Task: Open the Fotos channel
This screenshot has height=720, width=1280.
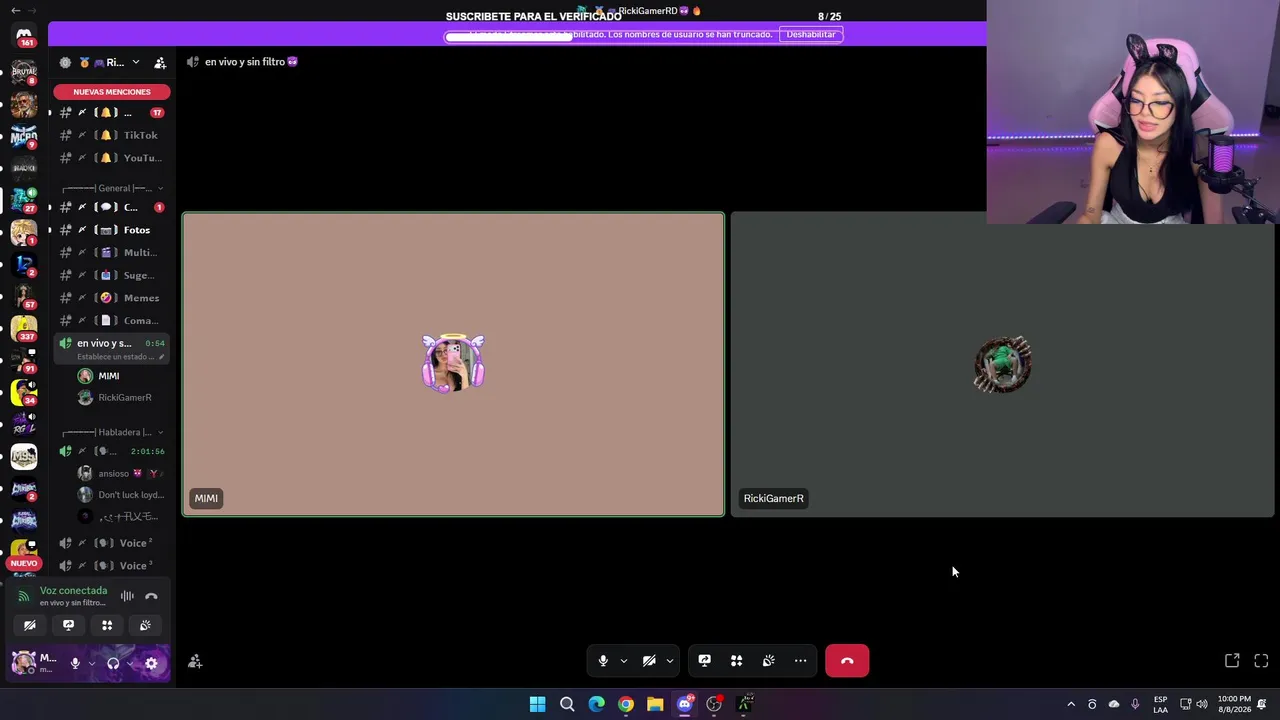Action: pyautogui.click(x=112, y=230)
